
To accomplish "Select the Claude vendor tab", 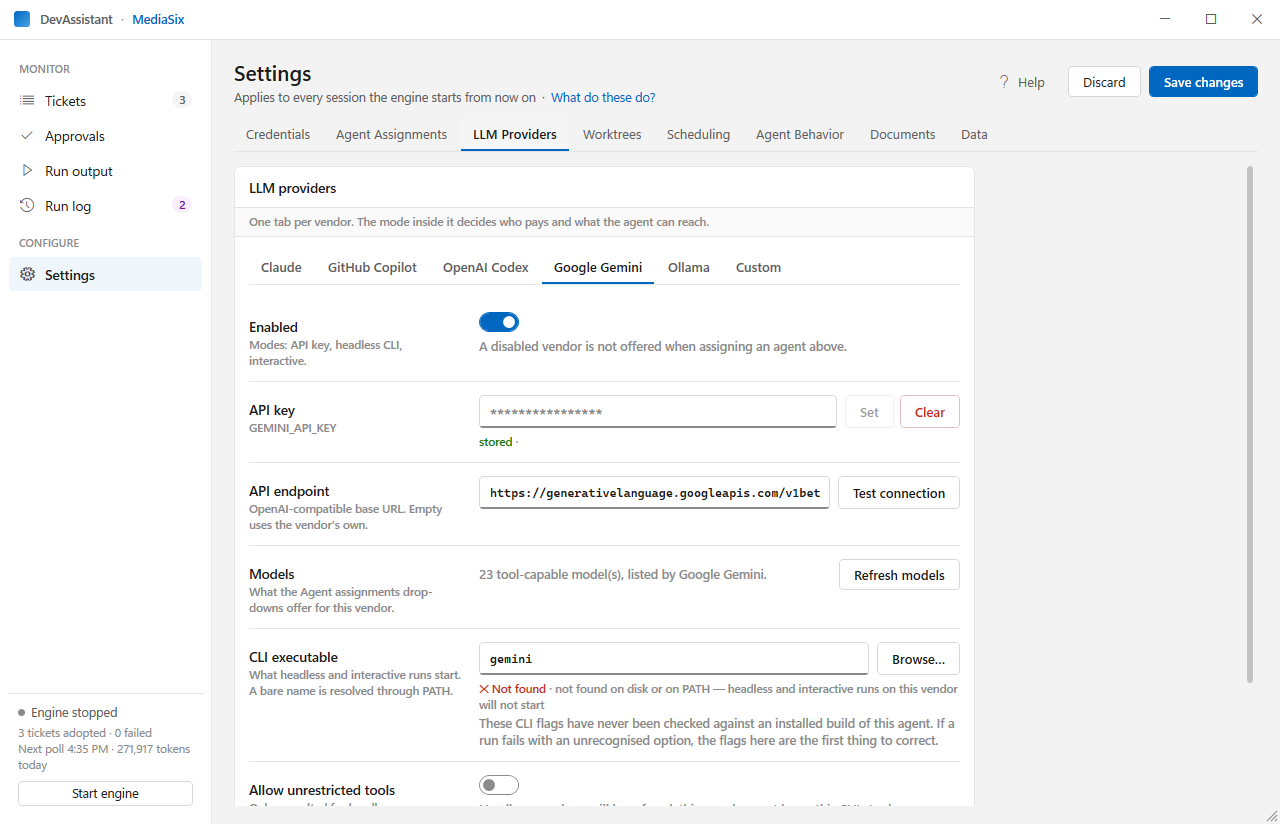I will coord(281,267).
